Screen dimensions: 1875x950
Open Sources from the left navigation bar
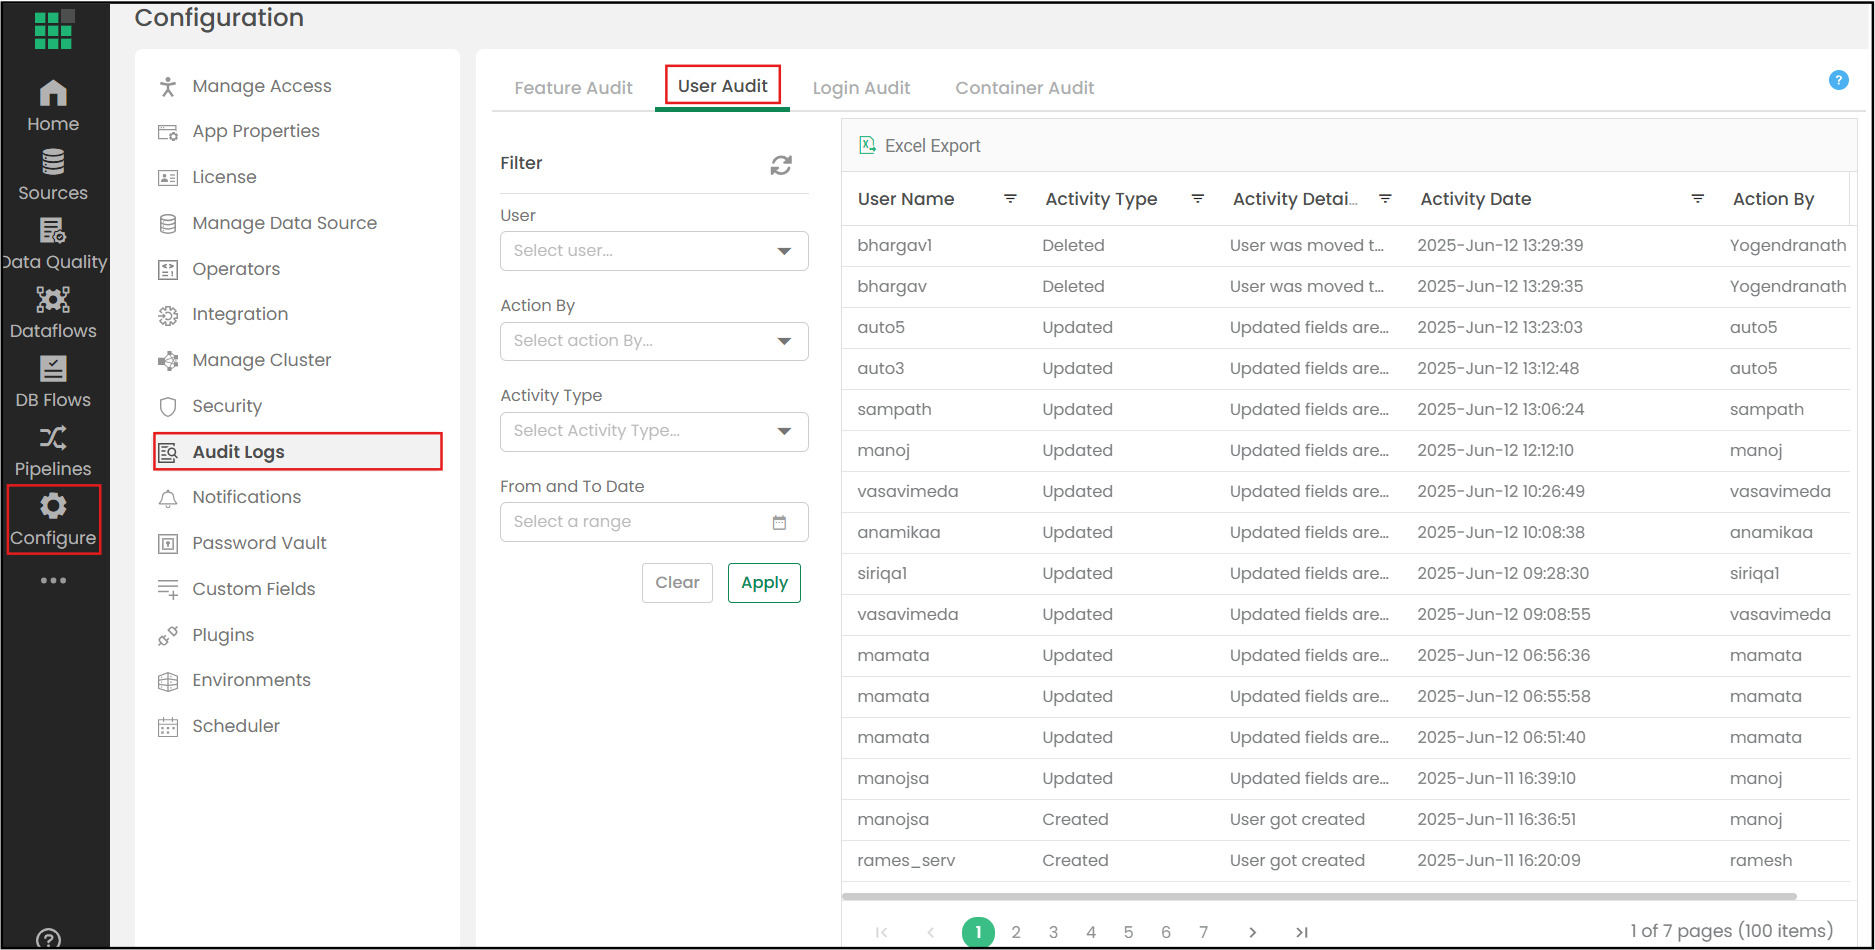[53, 174]
